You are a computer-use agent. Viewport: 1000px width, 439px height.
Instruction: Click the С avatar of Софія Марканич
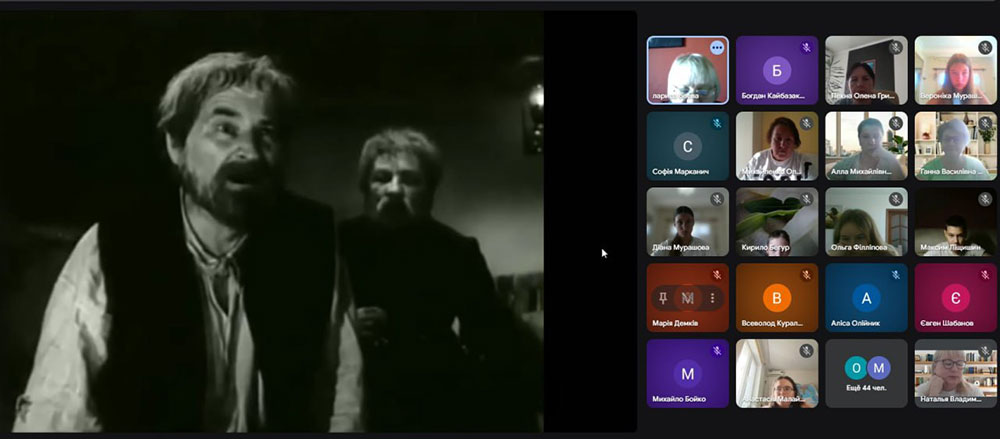688,146
